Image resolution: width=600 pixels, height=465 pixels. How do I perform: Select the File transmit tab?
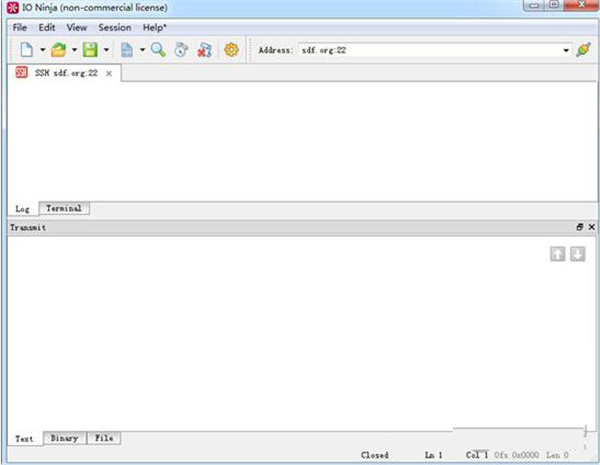103,438
